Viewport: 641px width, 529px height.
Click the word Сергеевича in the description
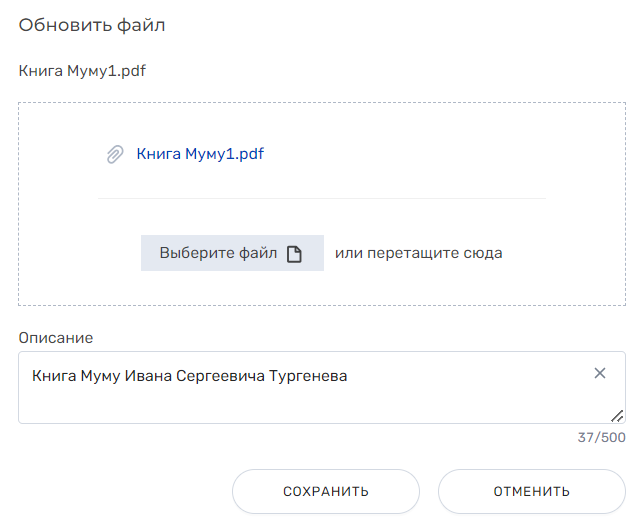coord(220,376)
